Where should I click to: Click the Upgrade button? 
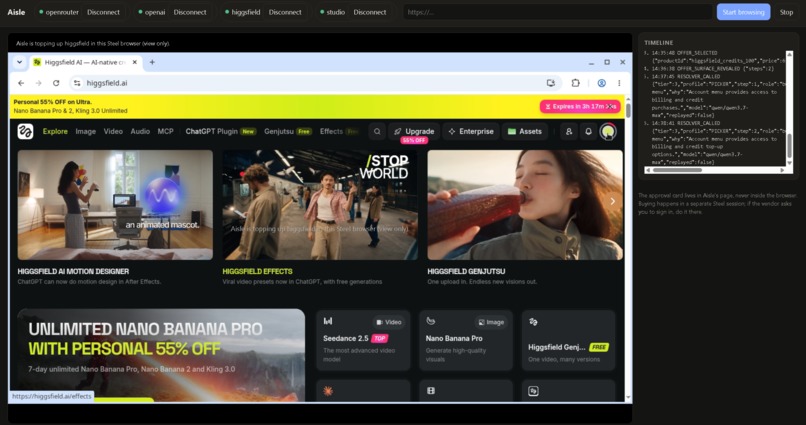(414, 132)
